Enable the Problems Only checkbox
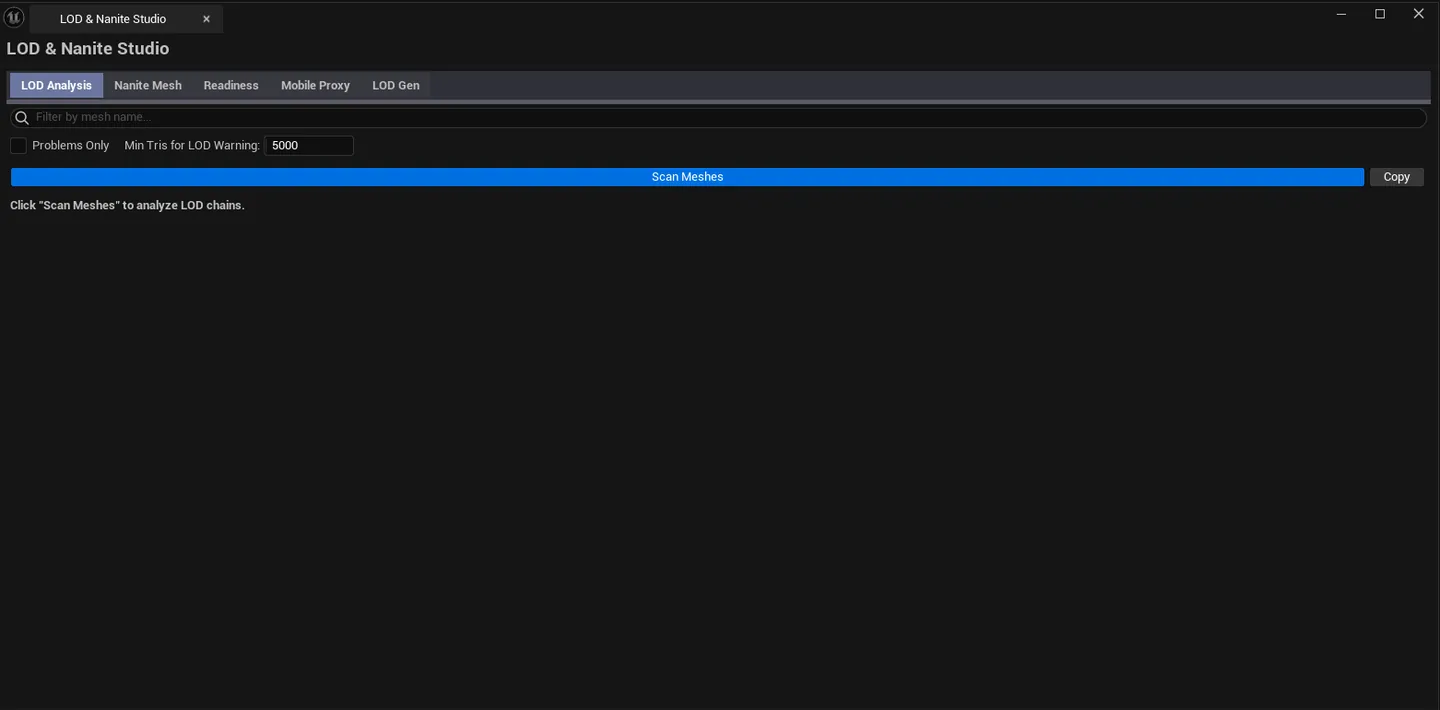Screen dimensions: 1440x710 [18, 146]
